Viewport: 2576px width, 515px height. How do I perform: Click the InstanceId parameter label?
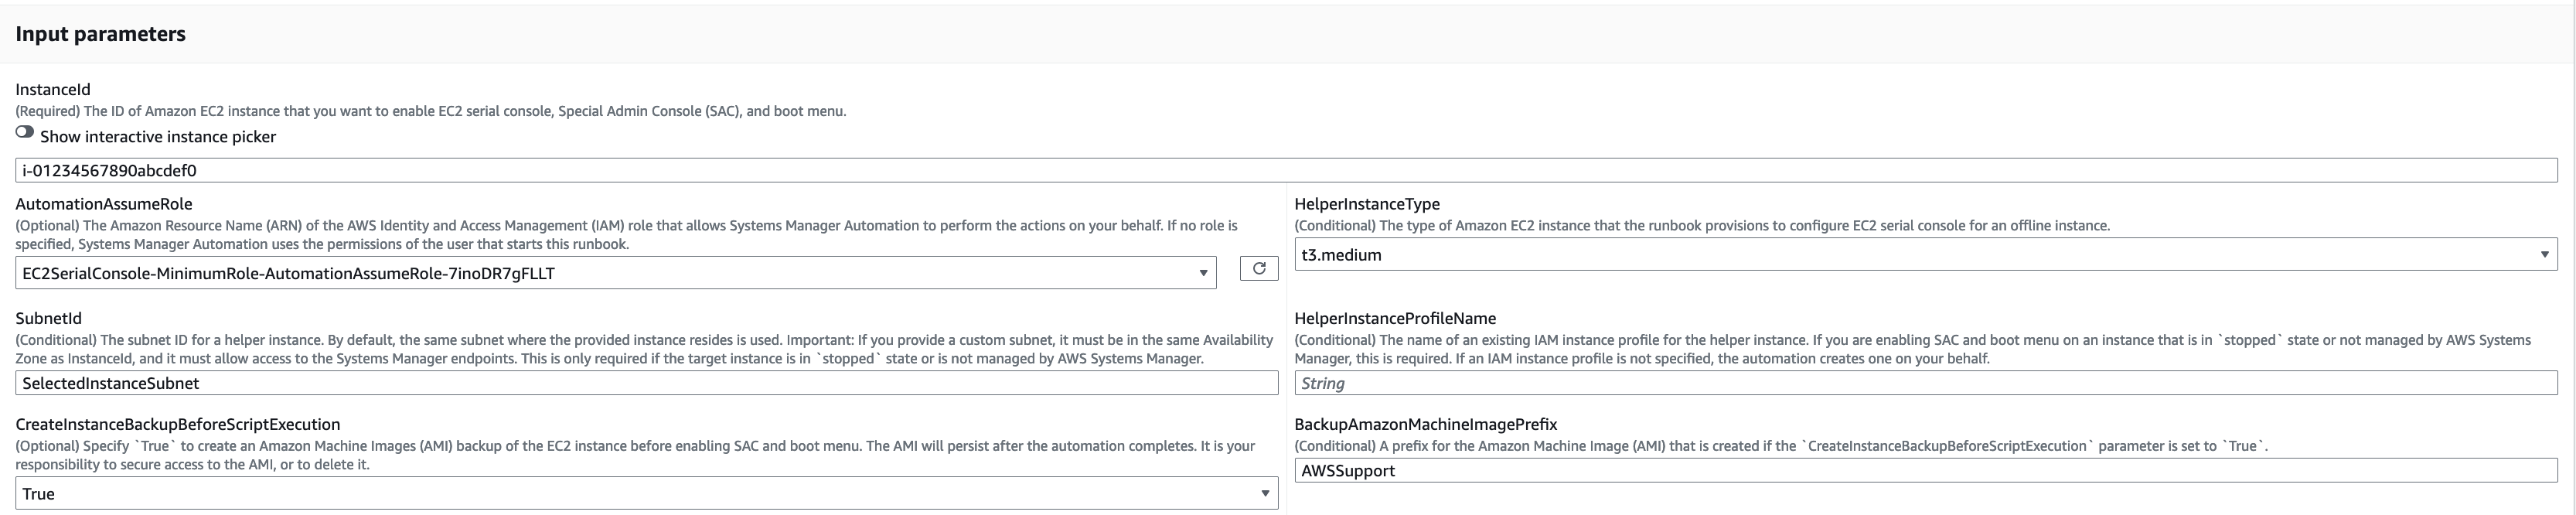(x=53, y=89)
